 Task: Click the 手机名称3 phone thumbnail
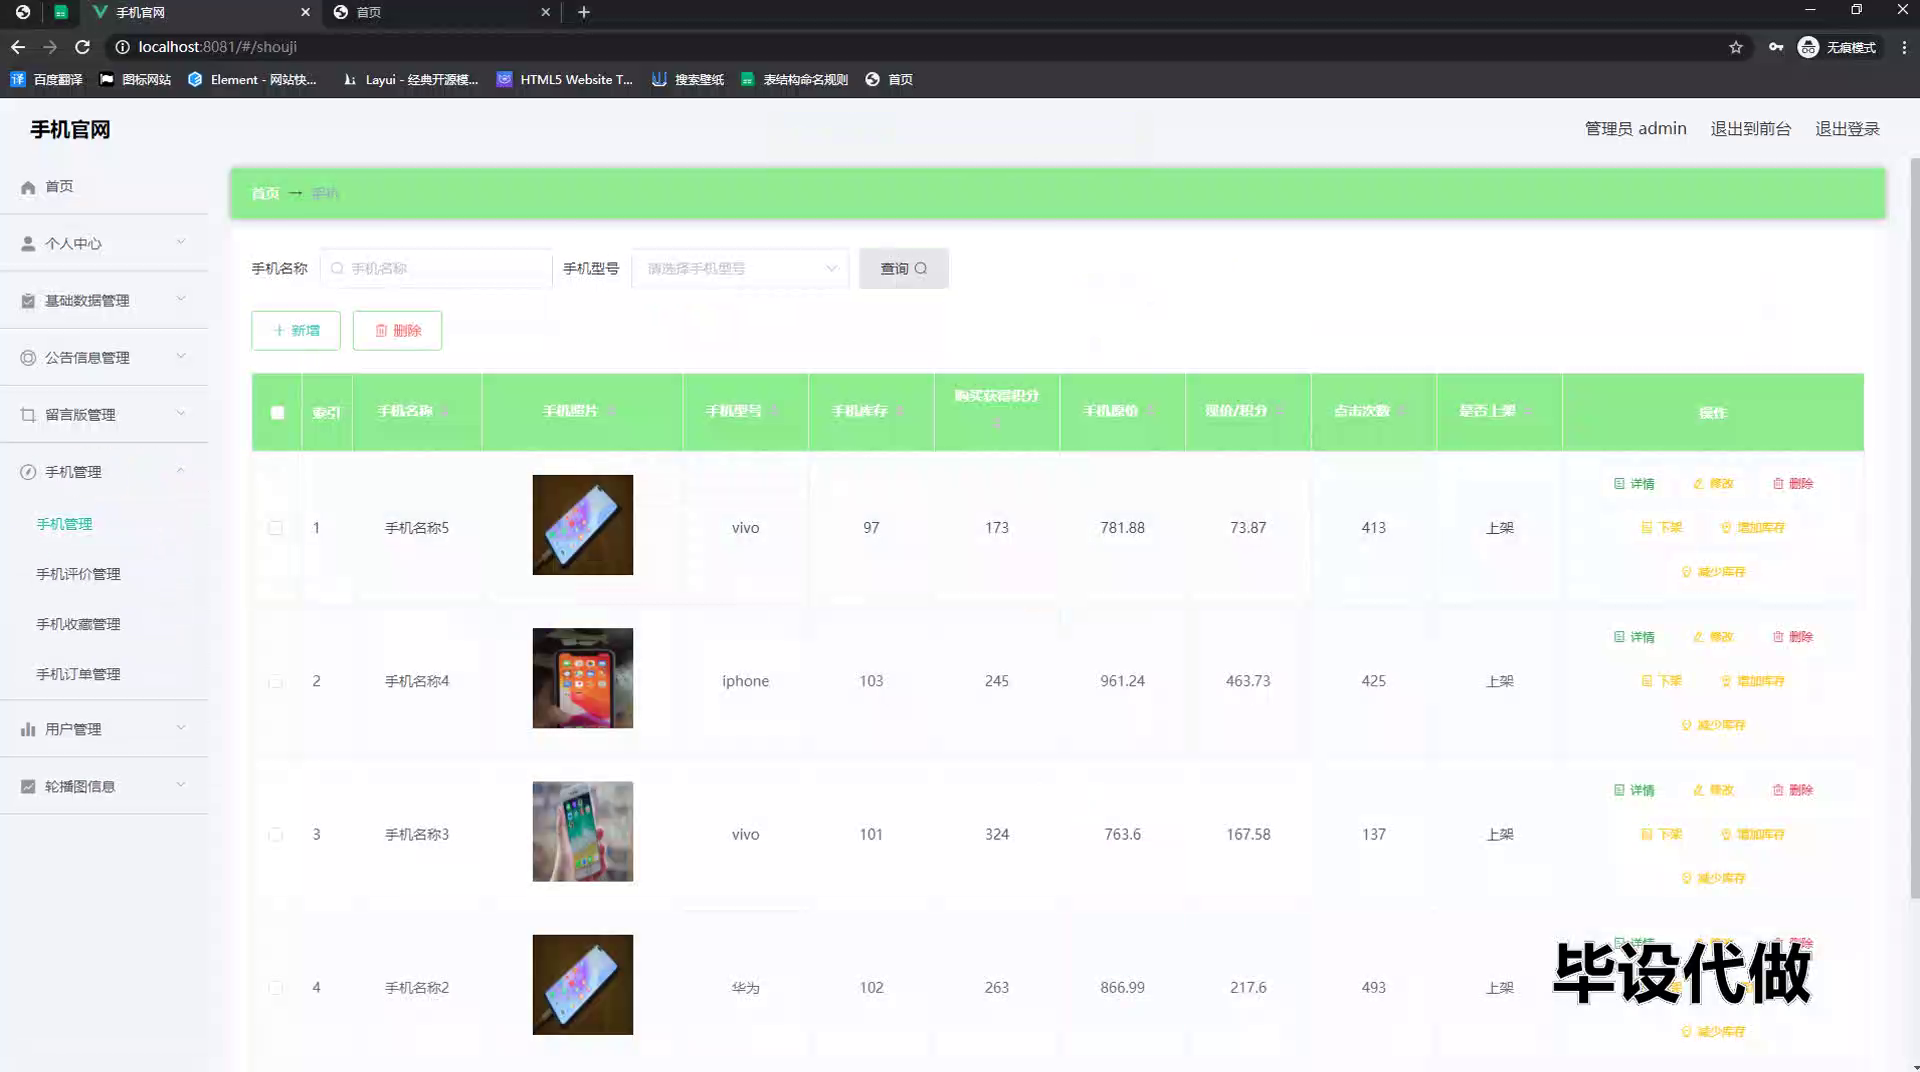583,831
